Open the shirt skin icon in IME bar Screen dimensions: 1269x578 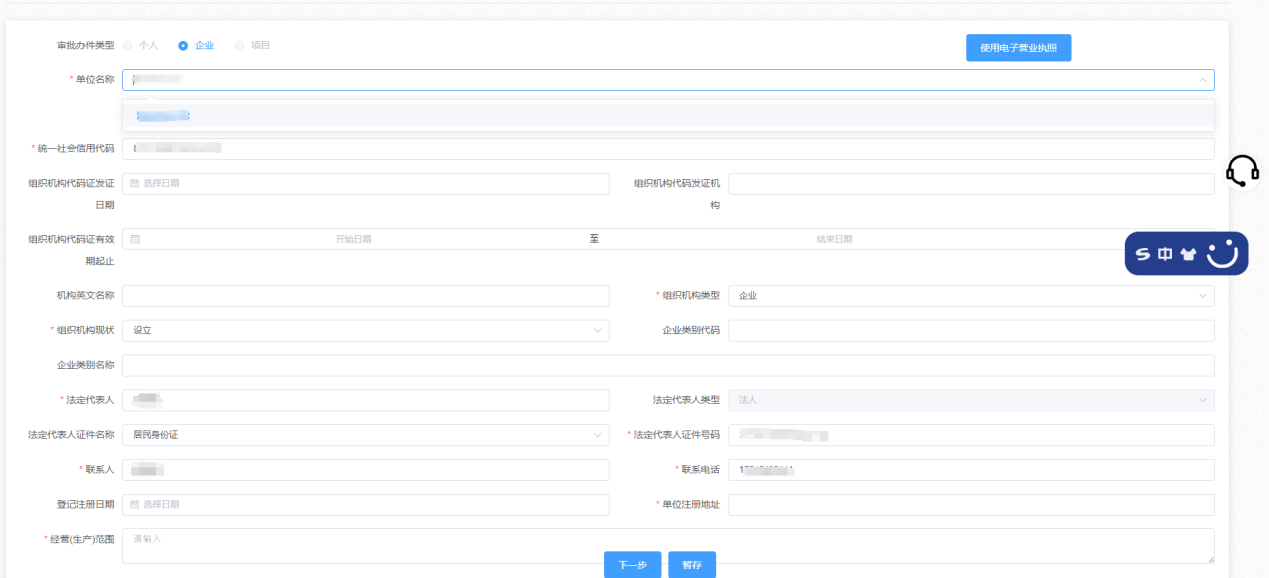pyautogui.click(x=1188, y=254)
